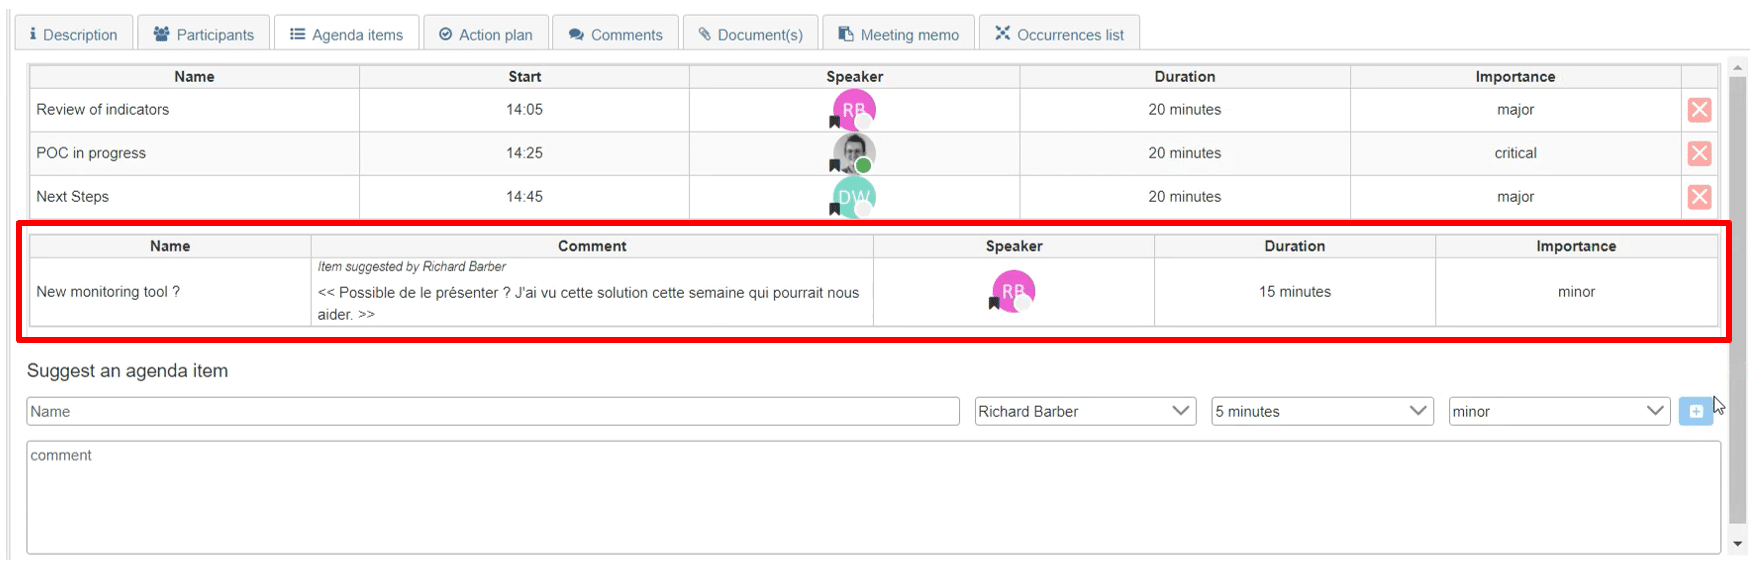This screenshot has height=565, width=1756.
Task: Go to the Meeting memo tab
Action: (x=897, y=34)
